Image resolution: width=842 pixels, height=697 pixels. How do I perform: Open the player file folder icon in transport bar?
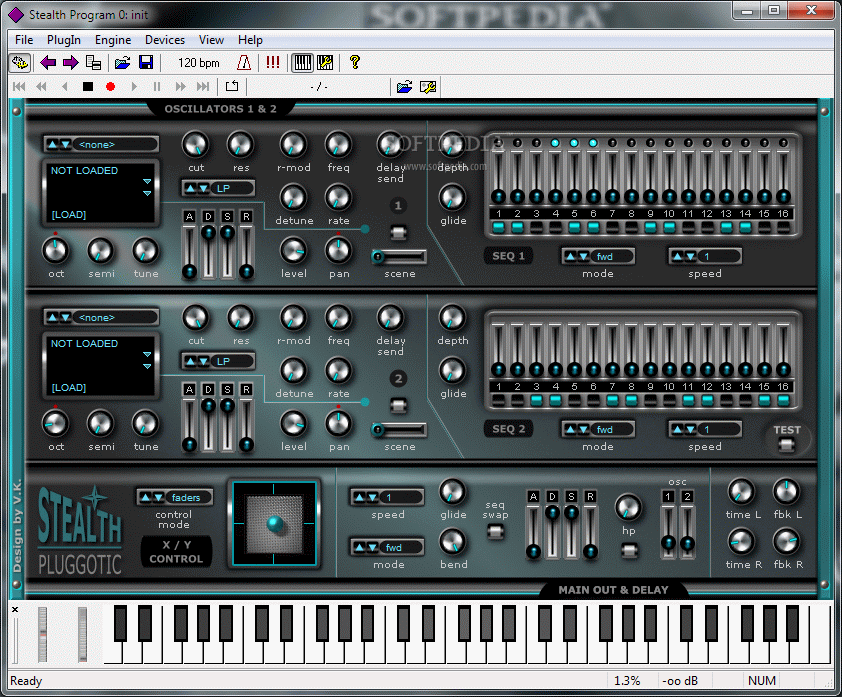pyautogui.click(x=404, y=86)
